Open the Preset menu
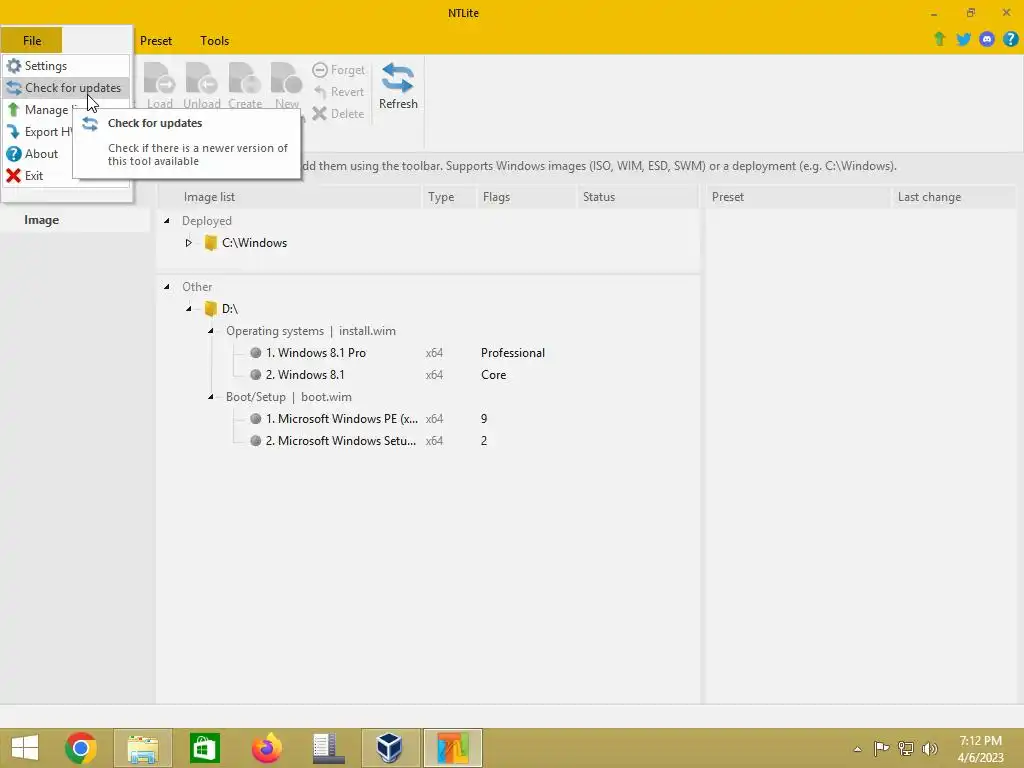This screenshot has width=1024, height=768. coord(156,40)
